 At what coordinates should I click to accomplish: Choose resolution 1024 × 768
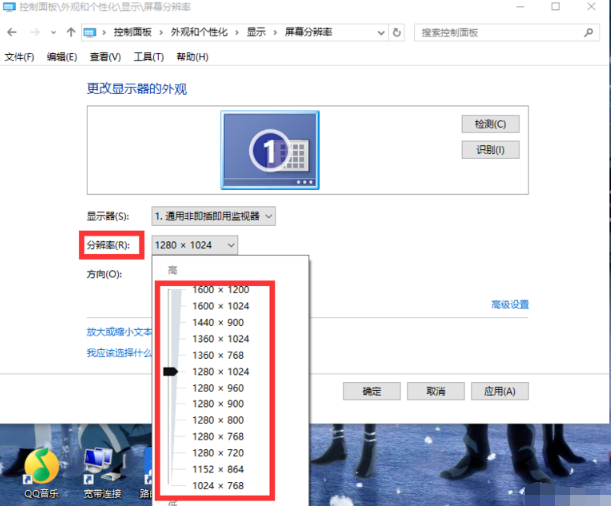pos(218,486)
